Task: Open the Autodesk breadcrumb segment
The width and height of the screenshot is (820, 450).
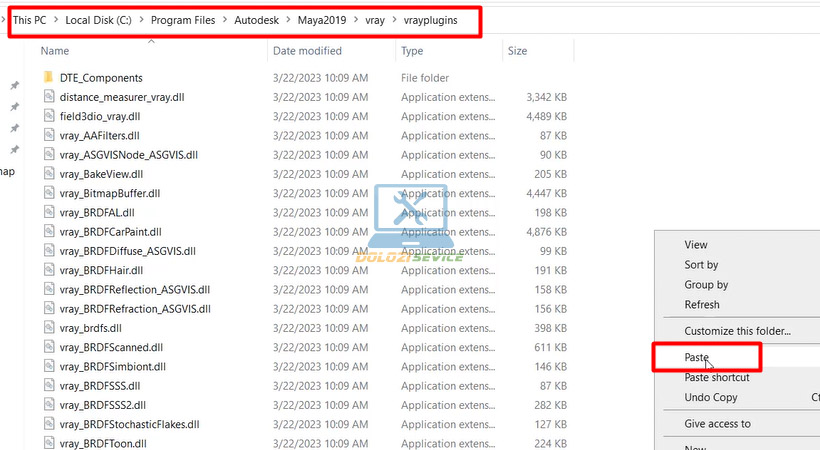Action: click(x=256, y=20)
